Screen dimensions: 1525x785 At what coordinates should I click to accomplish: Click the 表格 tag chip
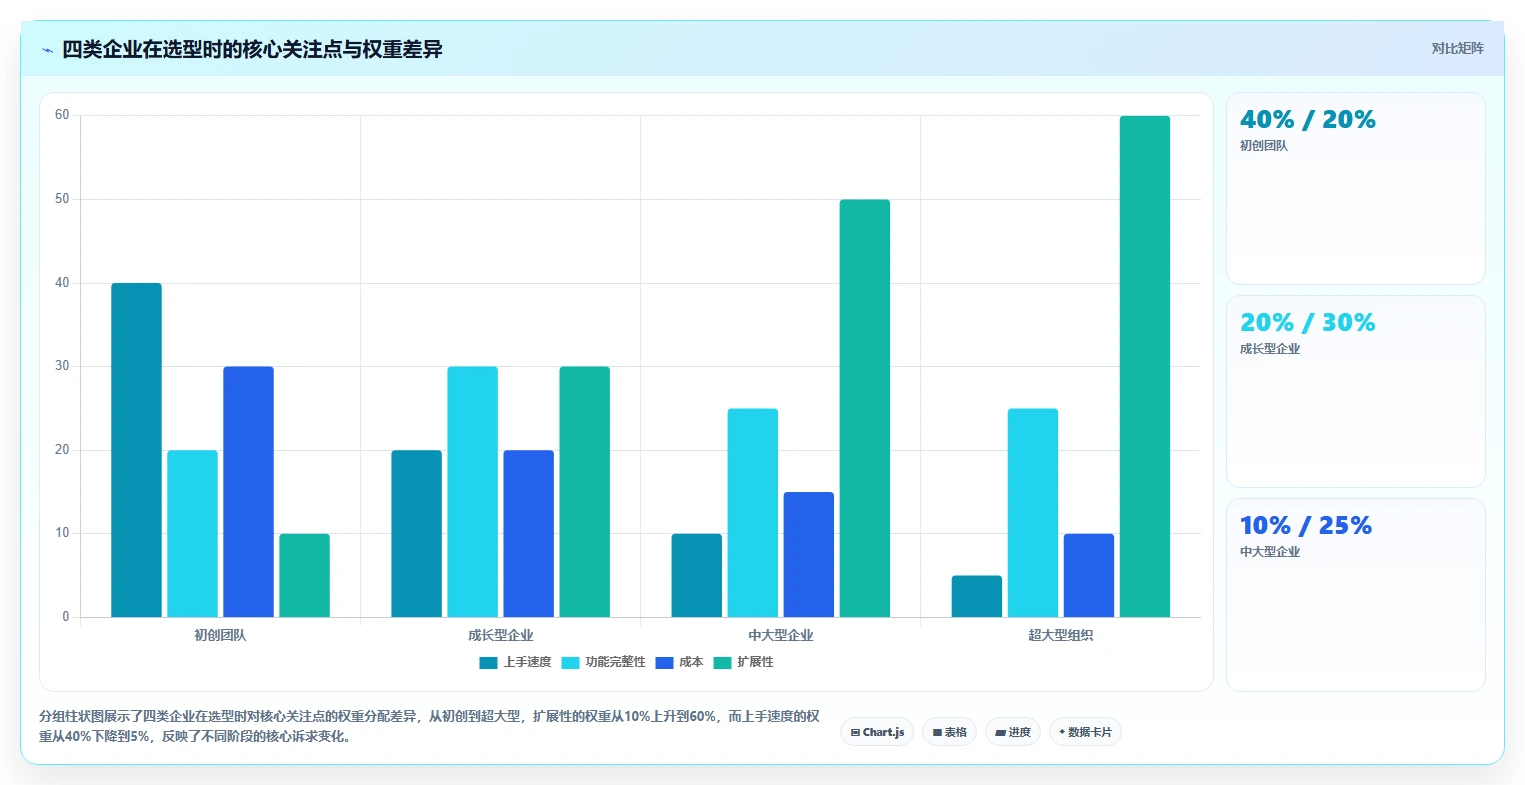pyautogui.click(x=949, y=732)
